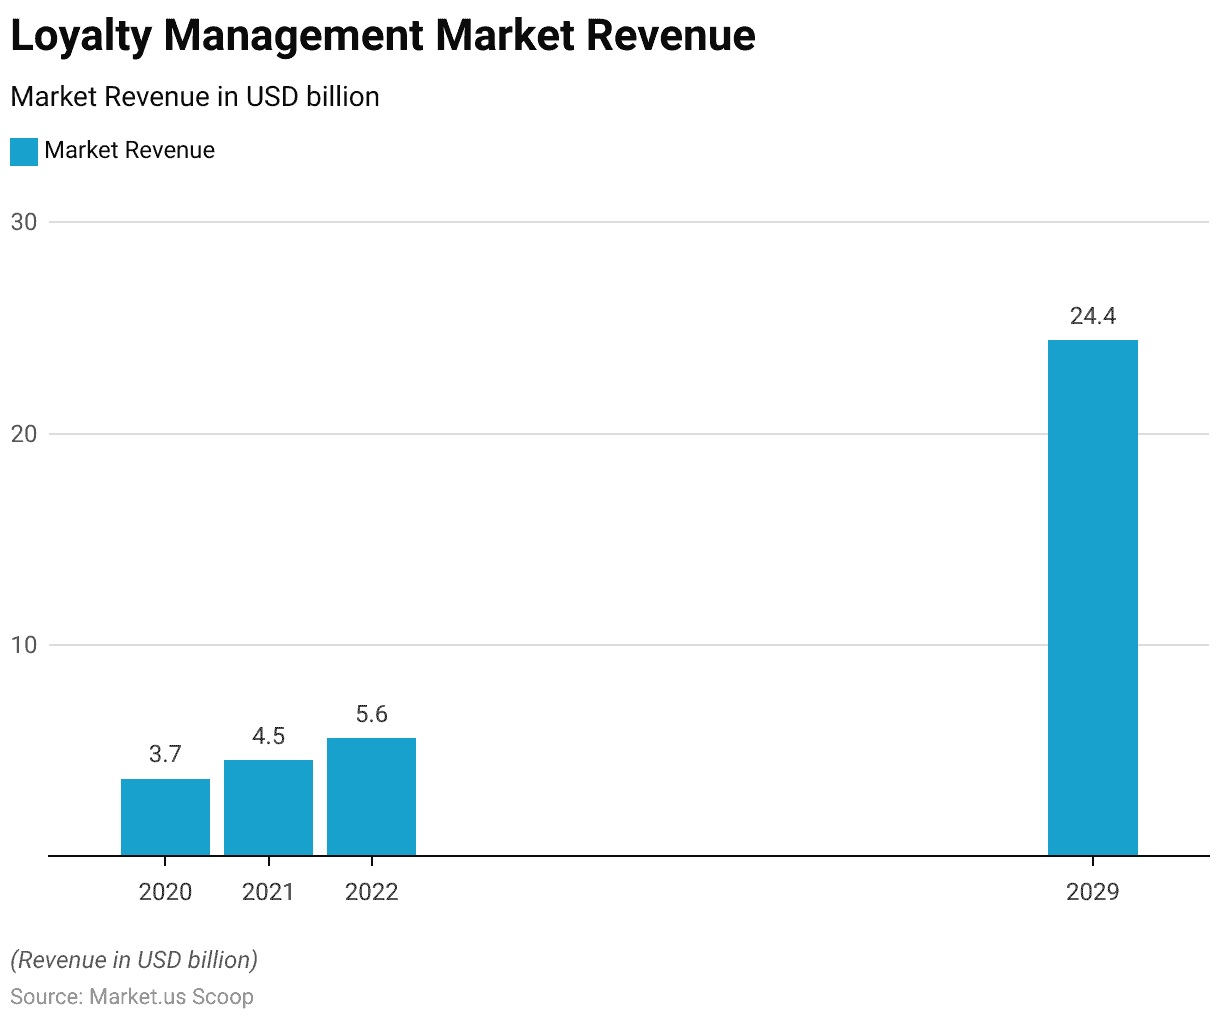This screenshot has width=1220, height=1020.
Task: Select the 20 y-axis tick label
Action: click(24, 434)
